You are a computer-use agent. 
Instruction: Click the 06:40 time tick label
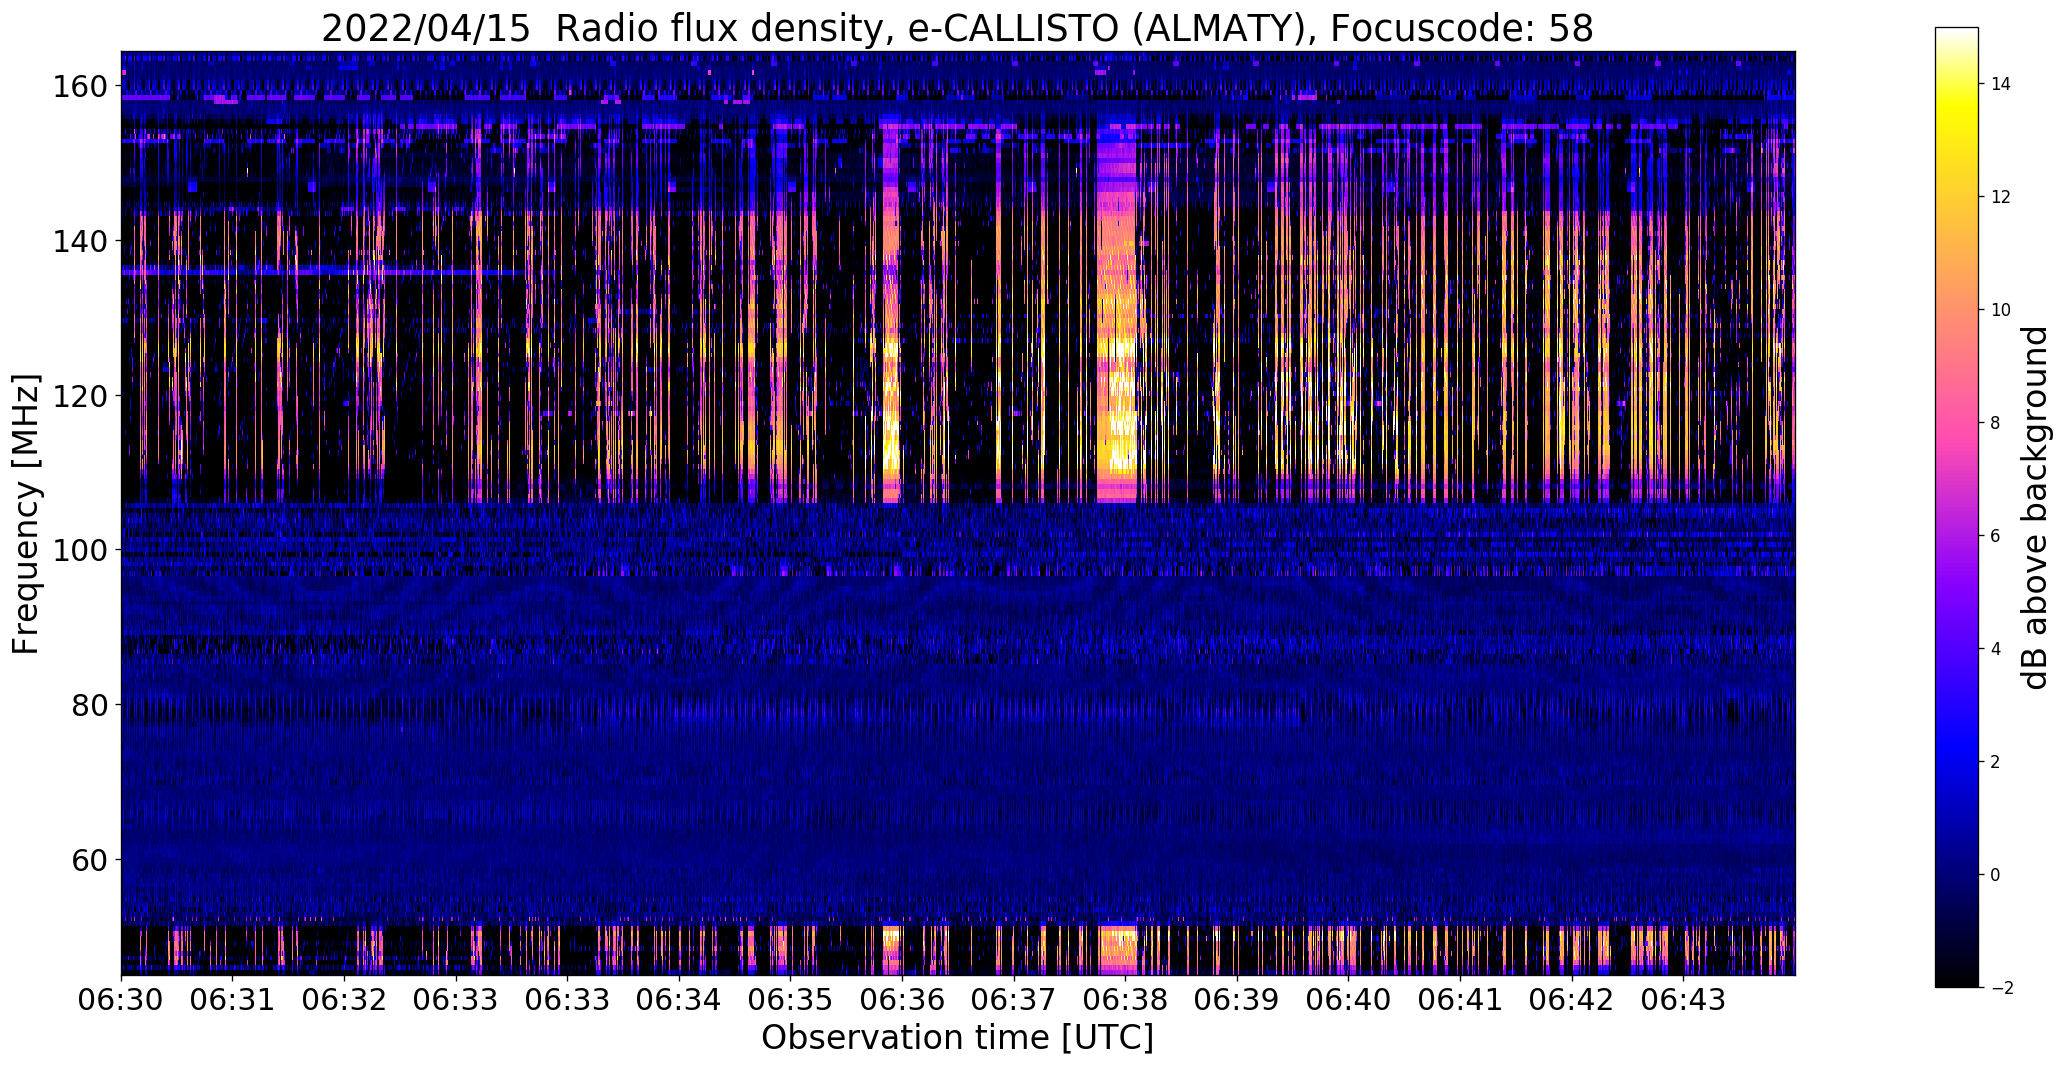[x=1349, y=1000]
